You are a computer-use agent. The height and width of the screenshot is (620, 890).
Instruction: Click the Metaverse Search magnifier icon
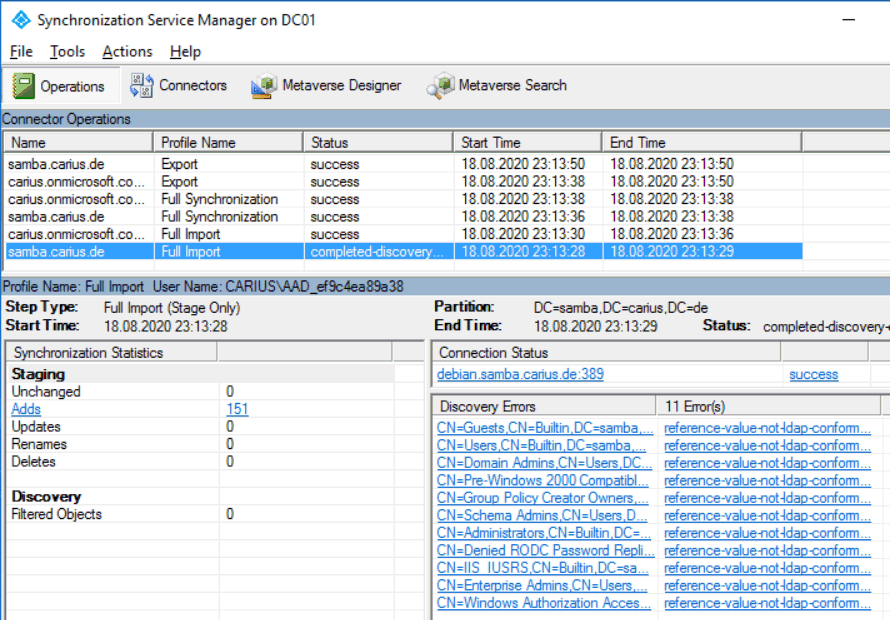tap(440, 86)
